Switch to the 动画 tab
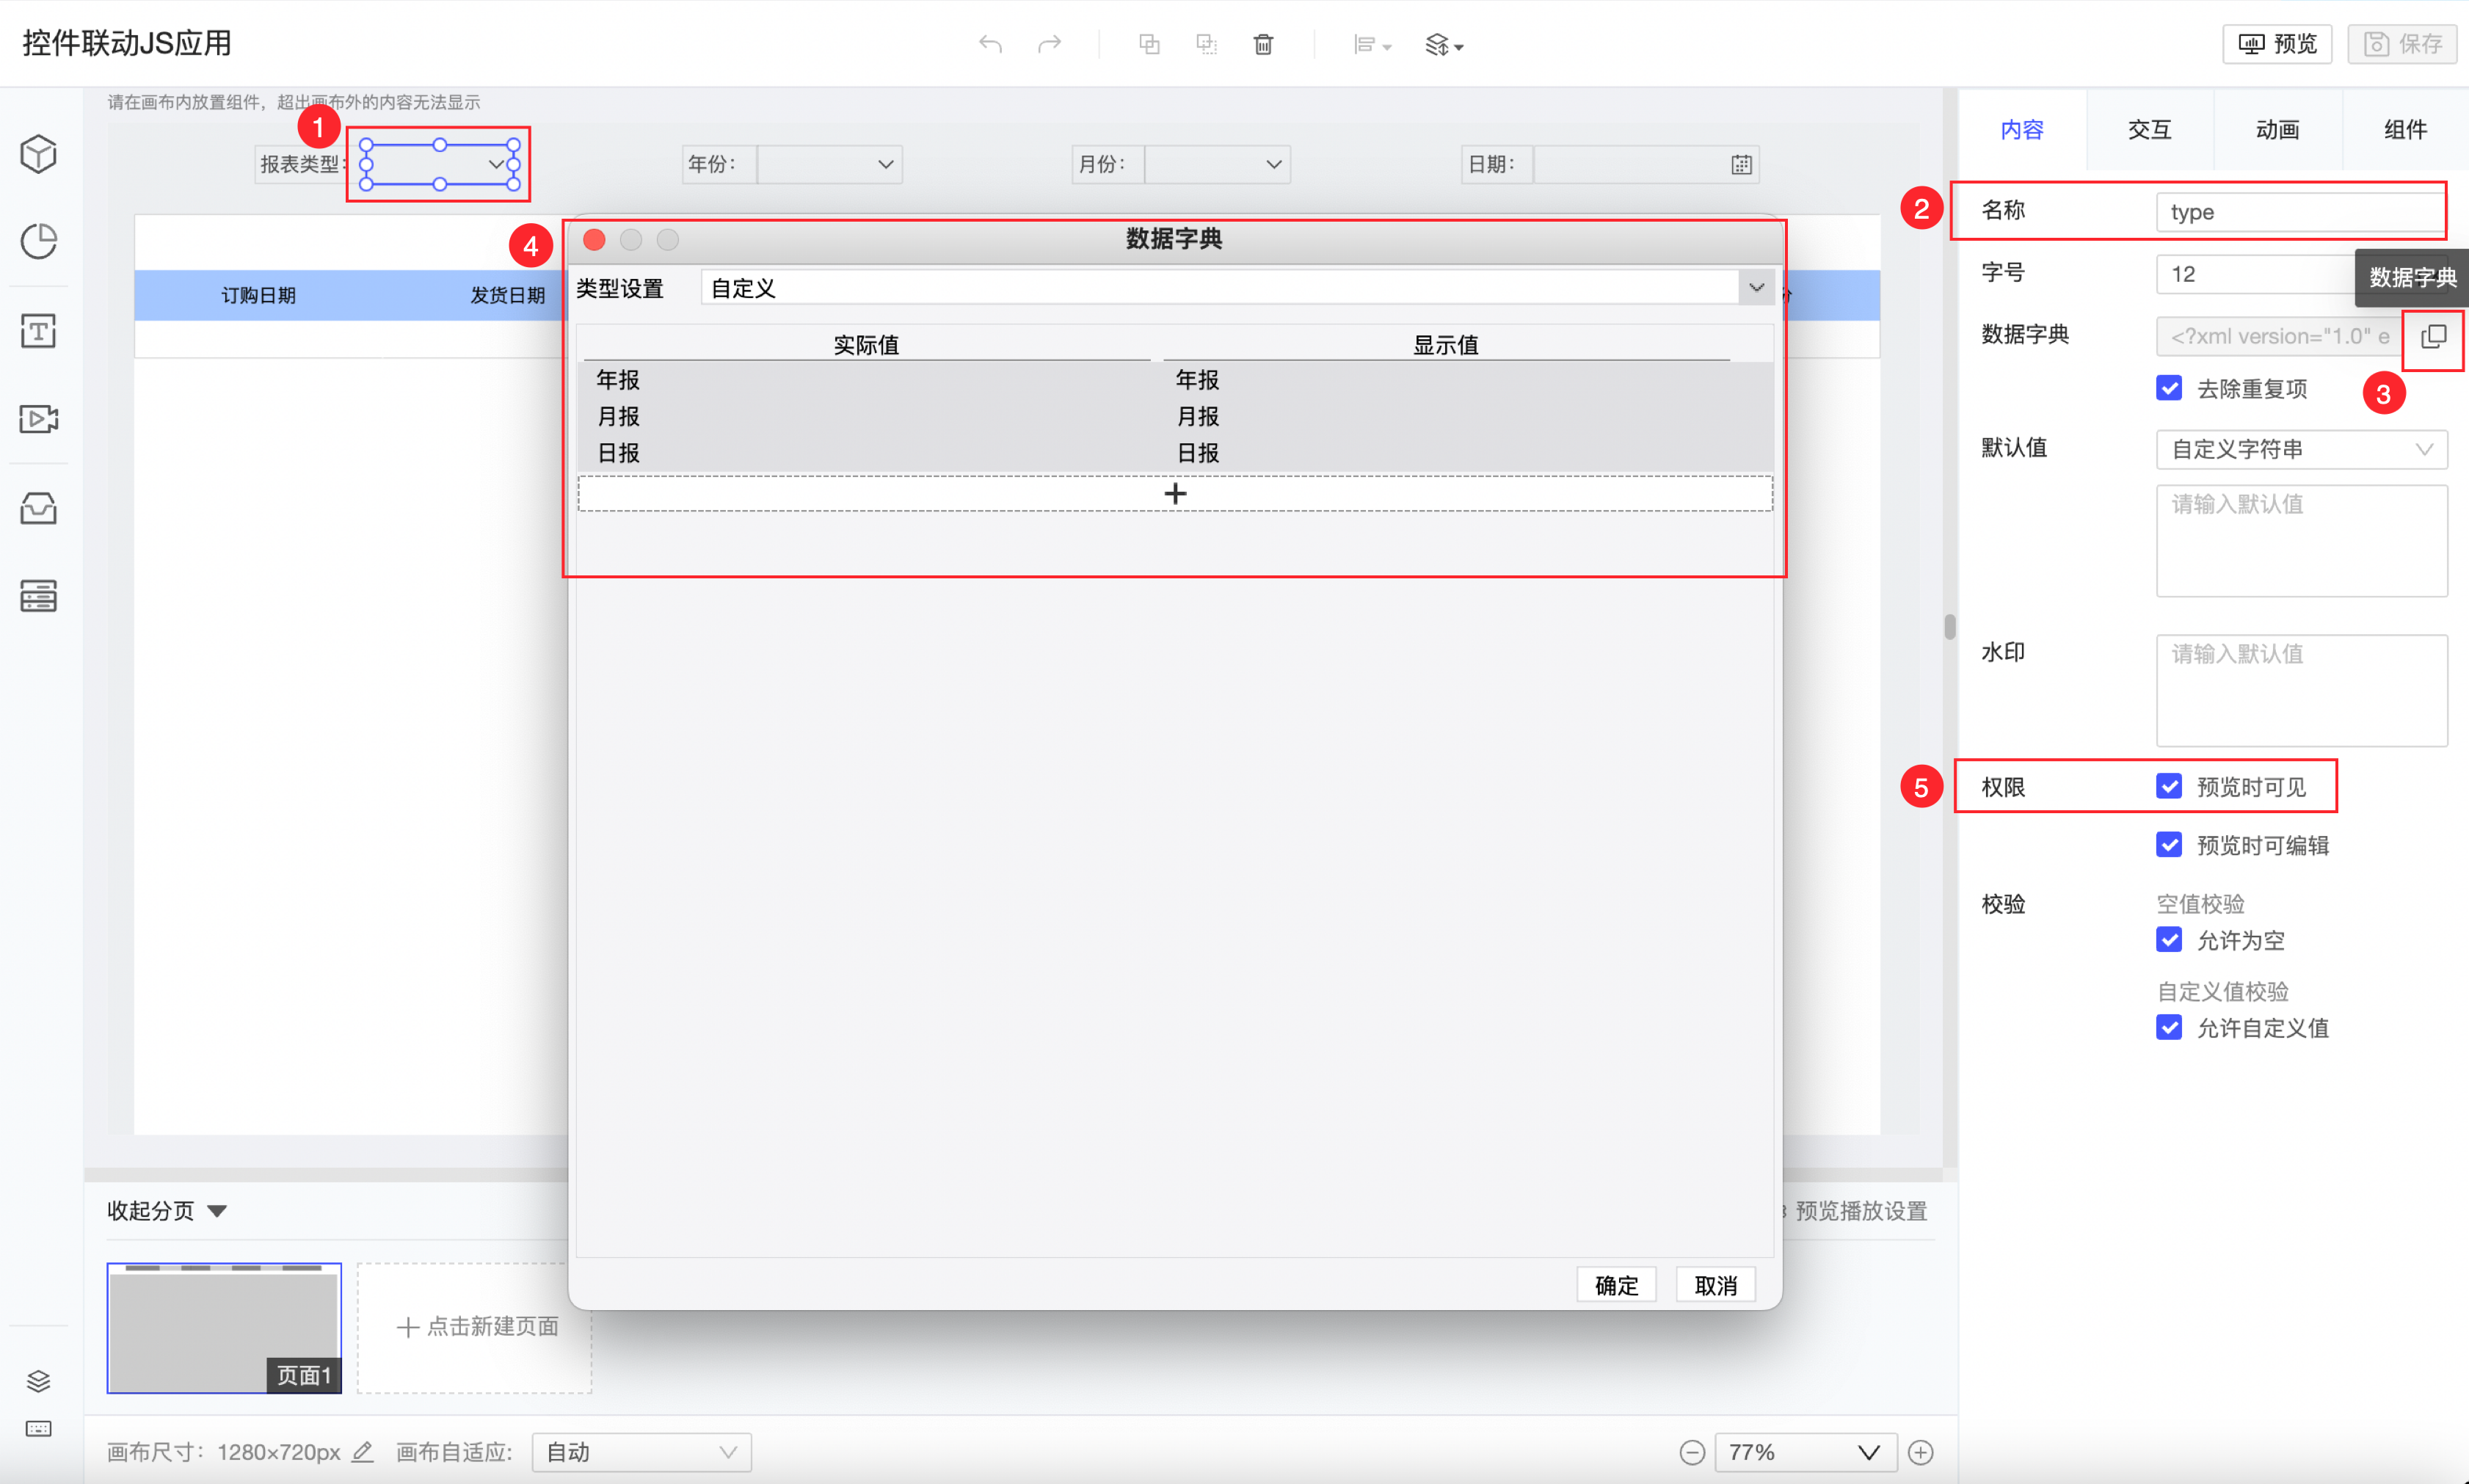 pyautogui.click(x=2277, y=129)
